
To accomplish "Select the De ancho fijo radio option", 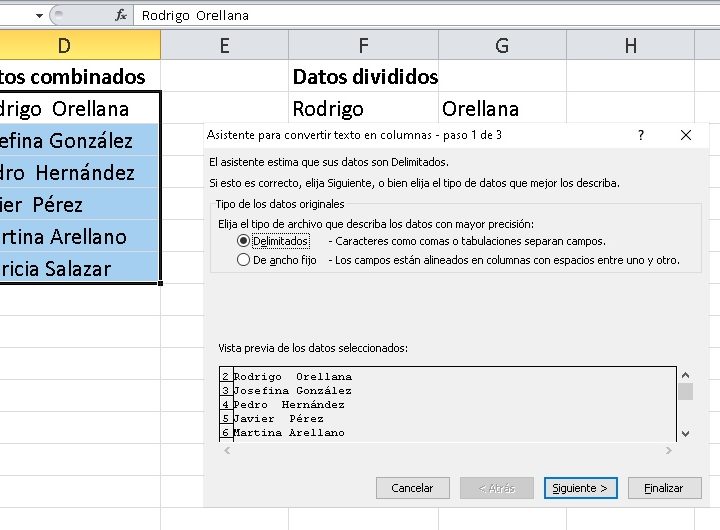I will coord(243,260).
